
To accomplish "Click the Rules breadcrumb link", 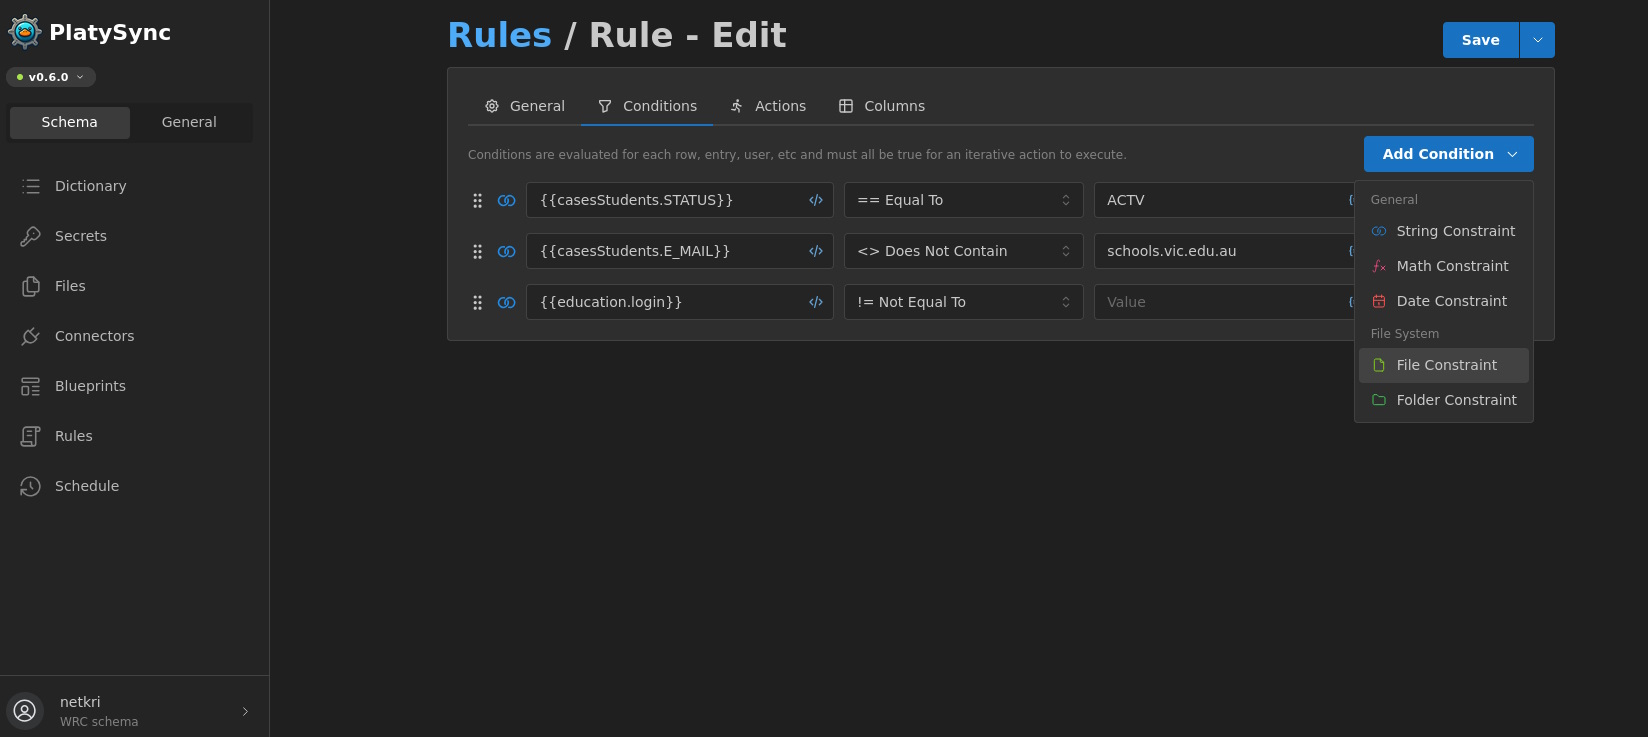I will pos(499,35).
